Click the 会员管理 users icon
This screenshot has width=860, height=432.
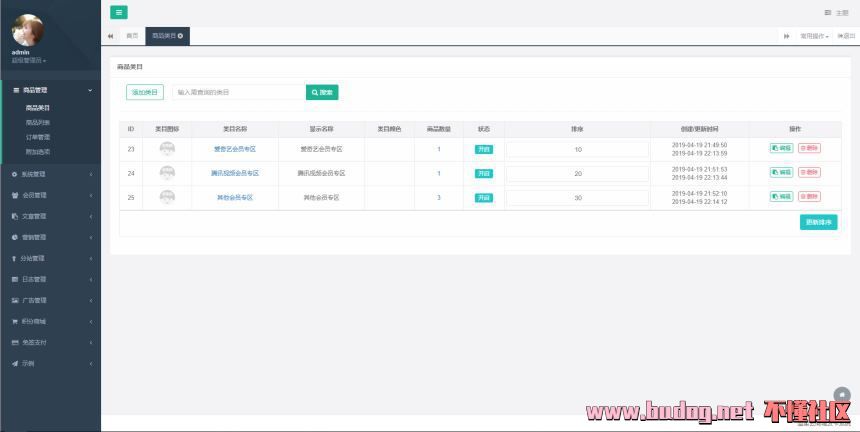coord(15,195)
